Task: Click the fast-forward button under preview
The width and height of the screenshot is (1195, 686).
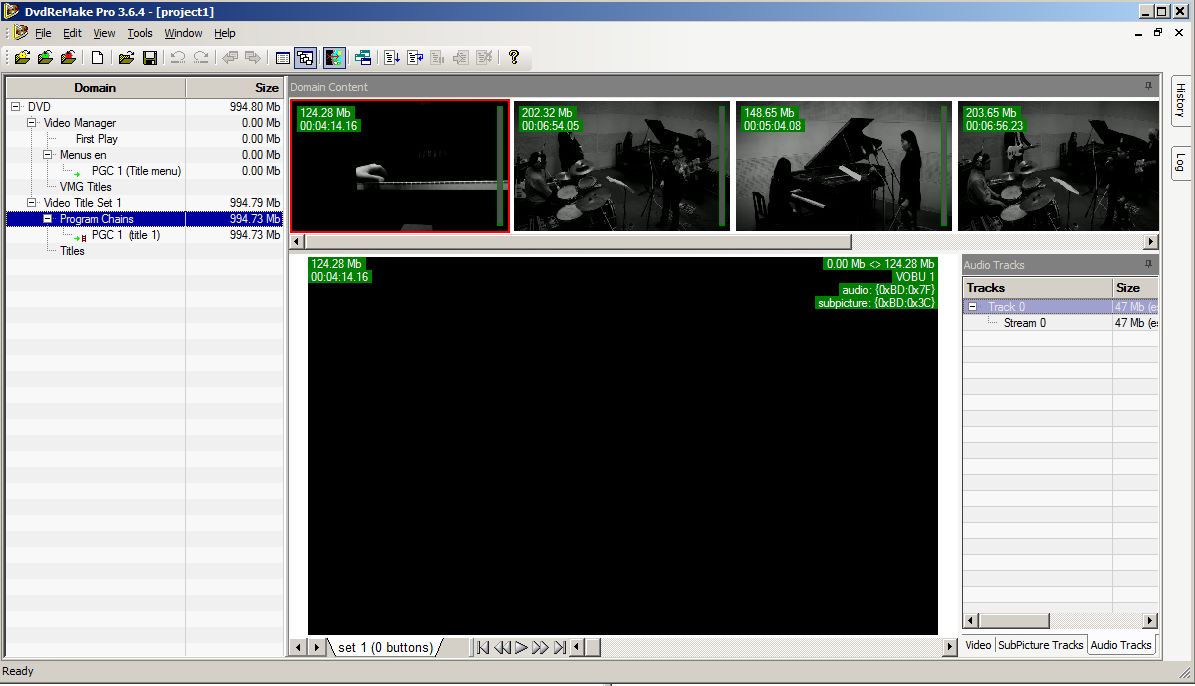Action: point(540,647)
